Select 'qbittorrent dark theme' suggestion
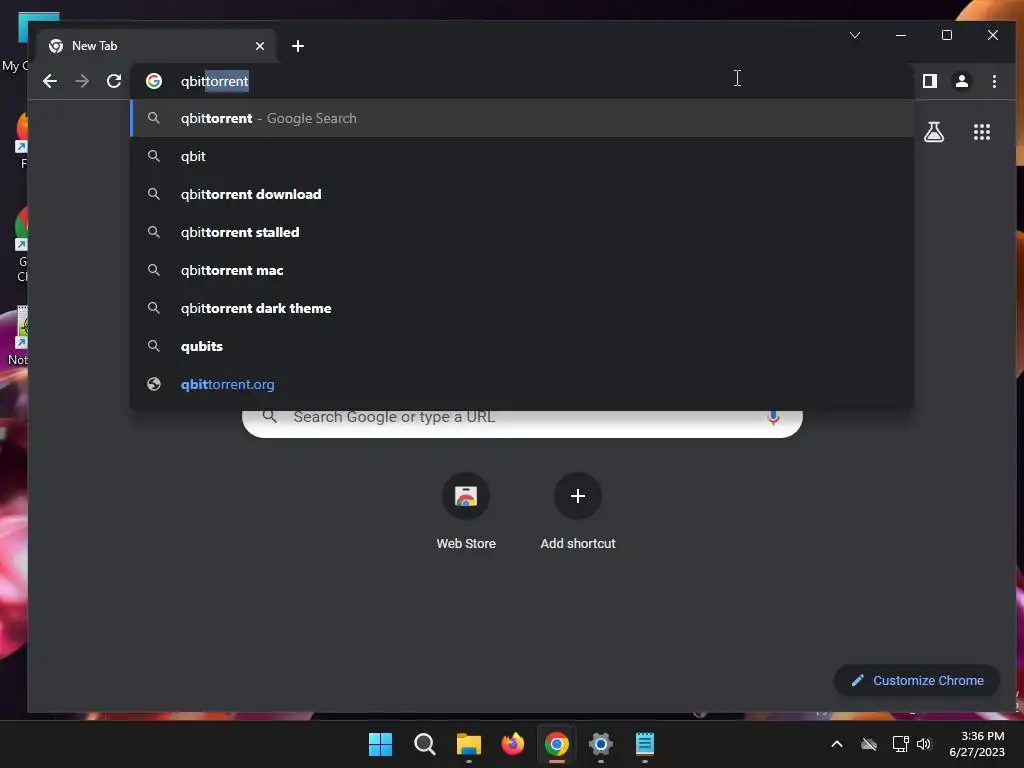Viewport: 1024px width, 768px height. click(x=522, y=308)
